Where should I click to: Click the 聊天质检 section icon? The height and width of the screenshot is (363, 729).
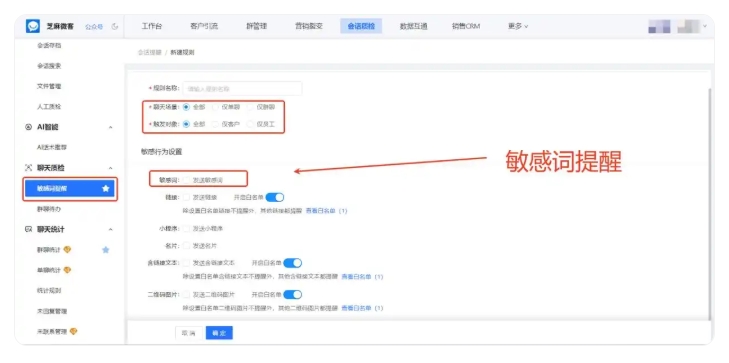coord(28,168)
